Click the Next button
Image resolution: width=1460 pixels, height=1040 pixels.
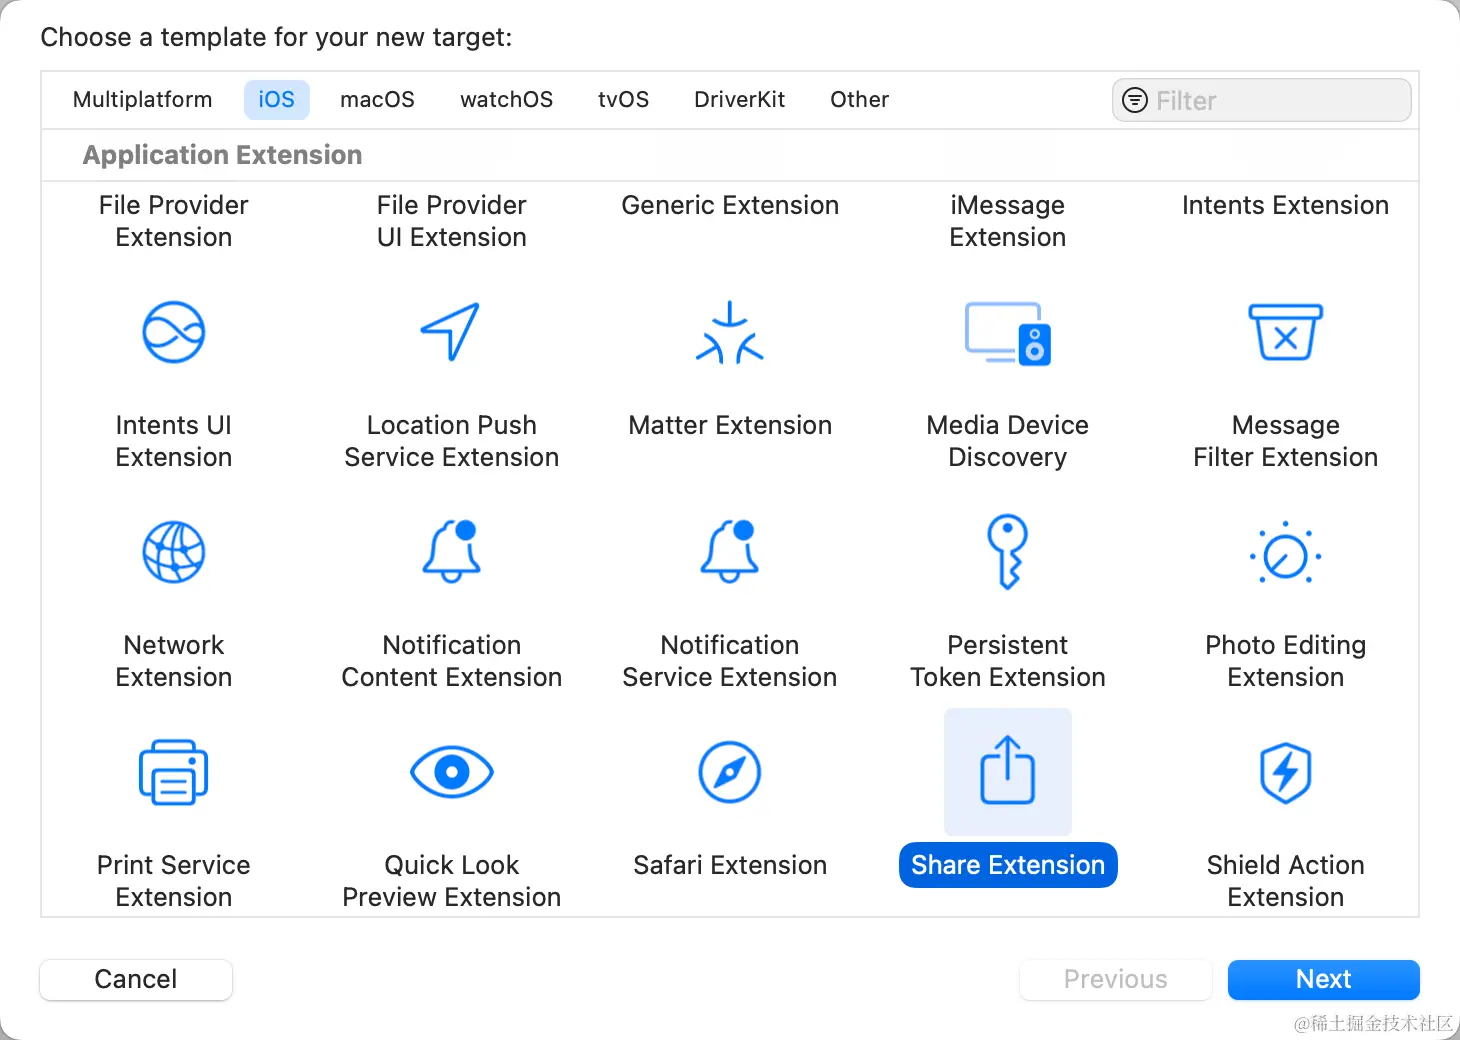pos(1324,979)
